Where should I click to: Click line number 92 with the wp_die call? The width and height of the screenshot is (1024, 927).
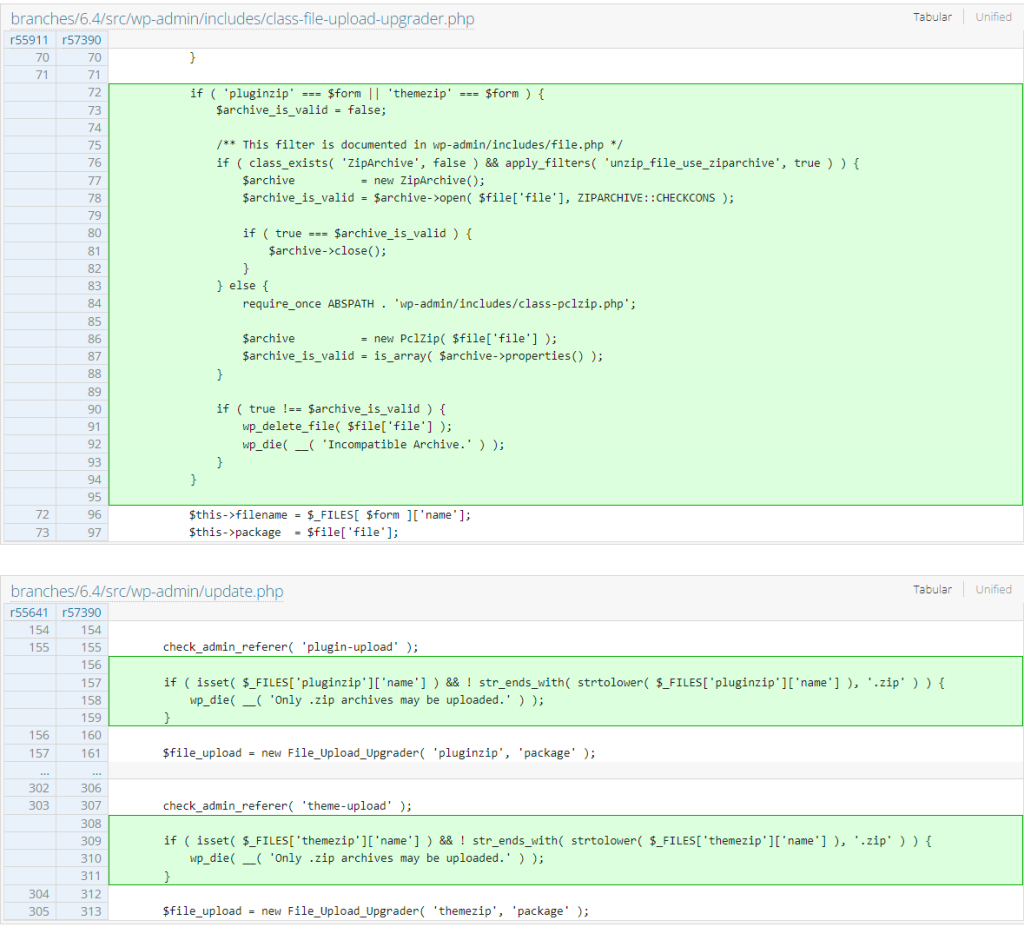click(94, 444)
